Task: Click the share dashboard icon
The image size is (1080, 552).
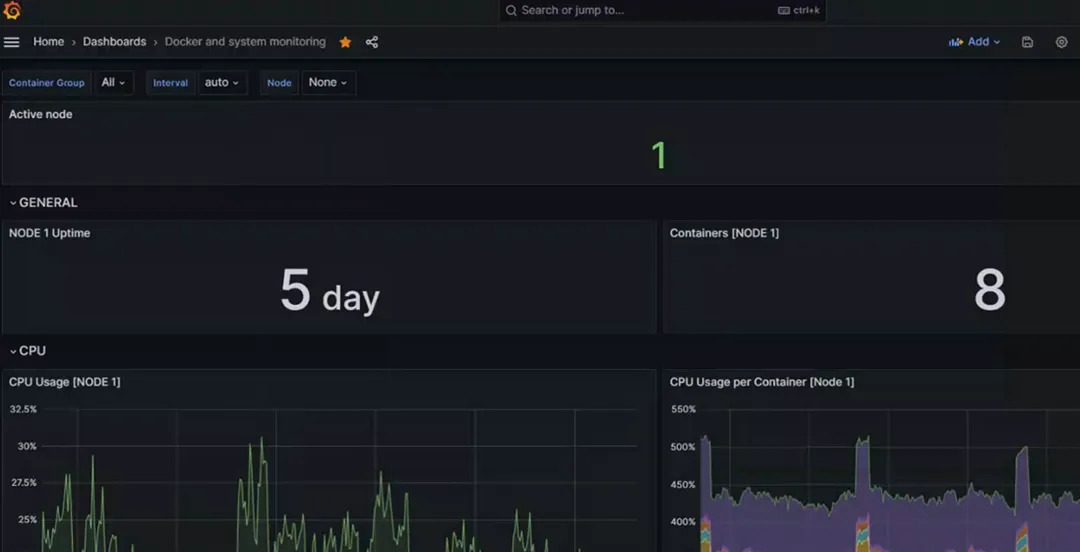Action: pyautogui.click(x=372, y=42)
